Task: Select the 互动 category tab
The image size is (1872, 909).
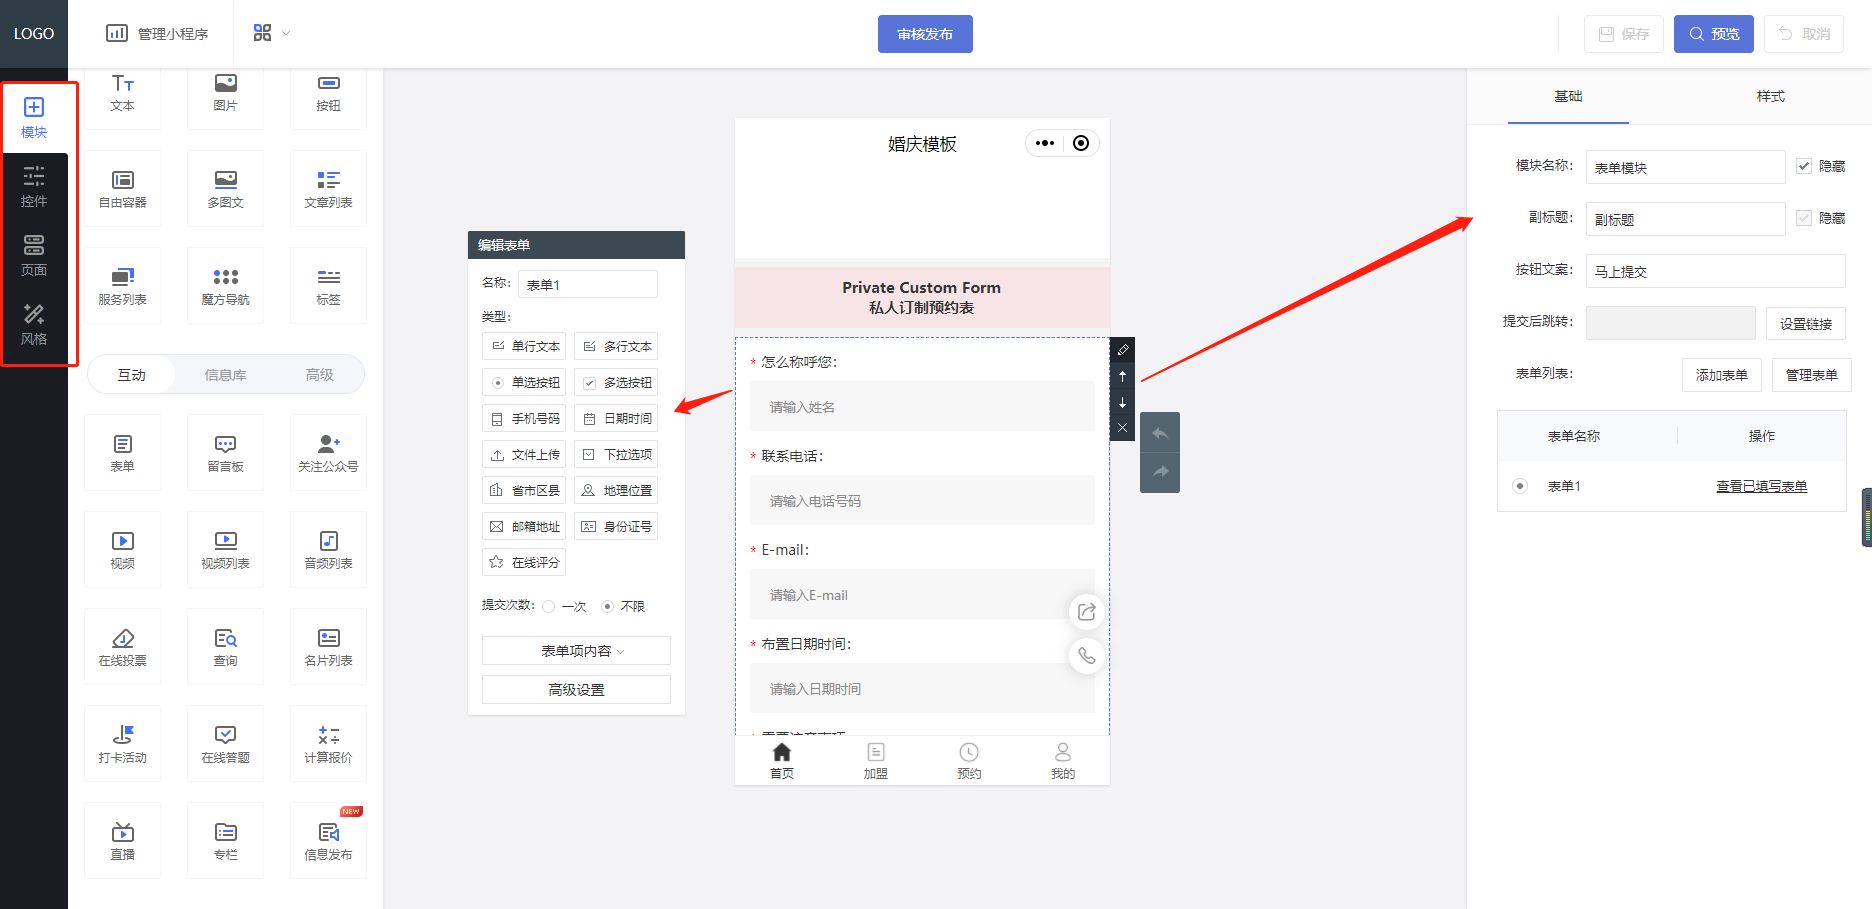Action: point(131,375)
